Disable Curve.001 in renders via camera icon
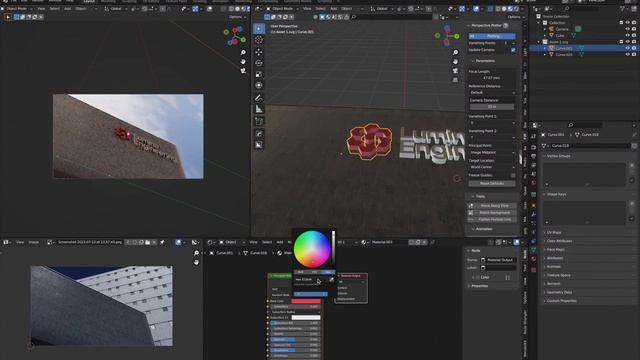The image size is (640, 360). [x=634, y=48]
